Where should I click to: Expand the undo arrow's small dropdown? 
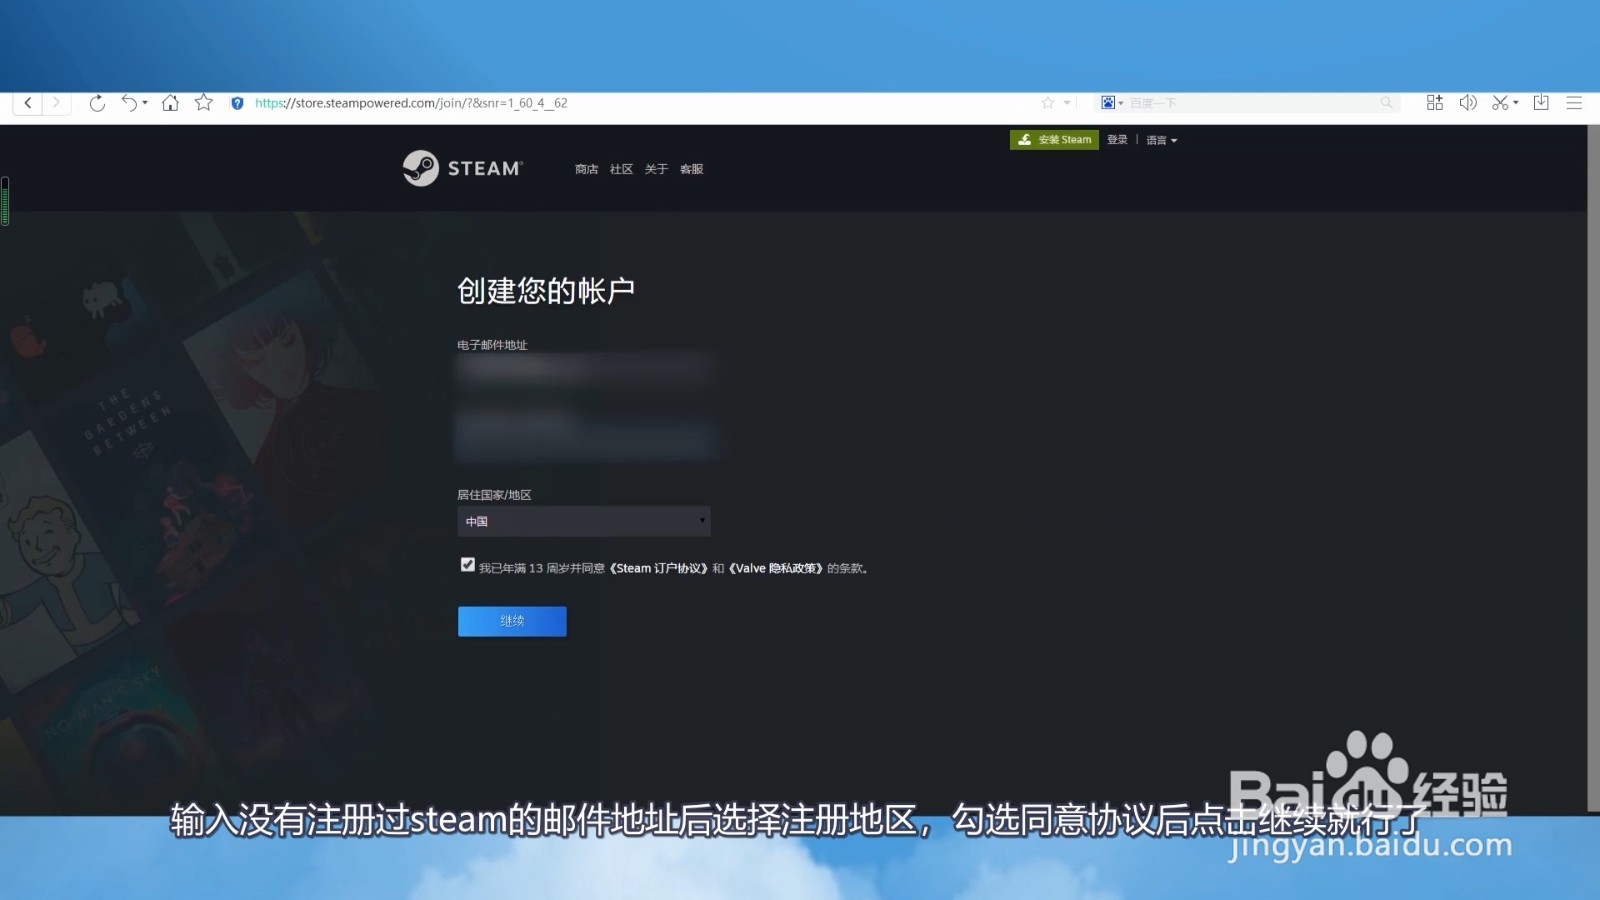[145, 103]
